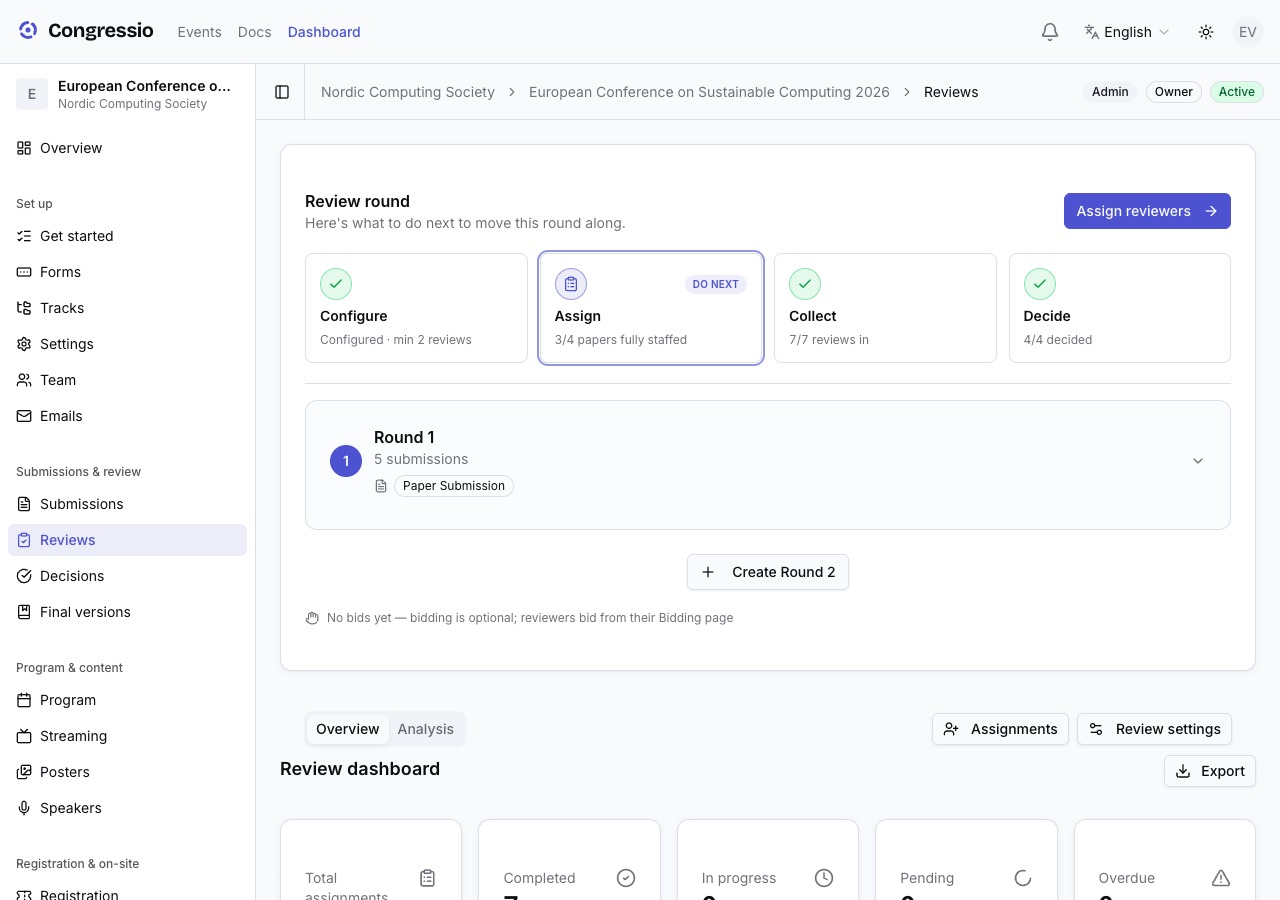Click the Owner role badge
Screen dimensions: 1280x900
(x=1174, y=92)
